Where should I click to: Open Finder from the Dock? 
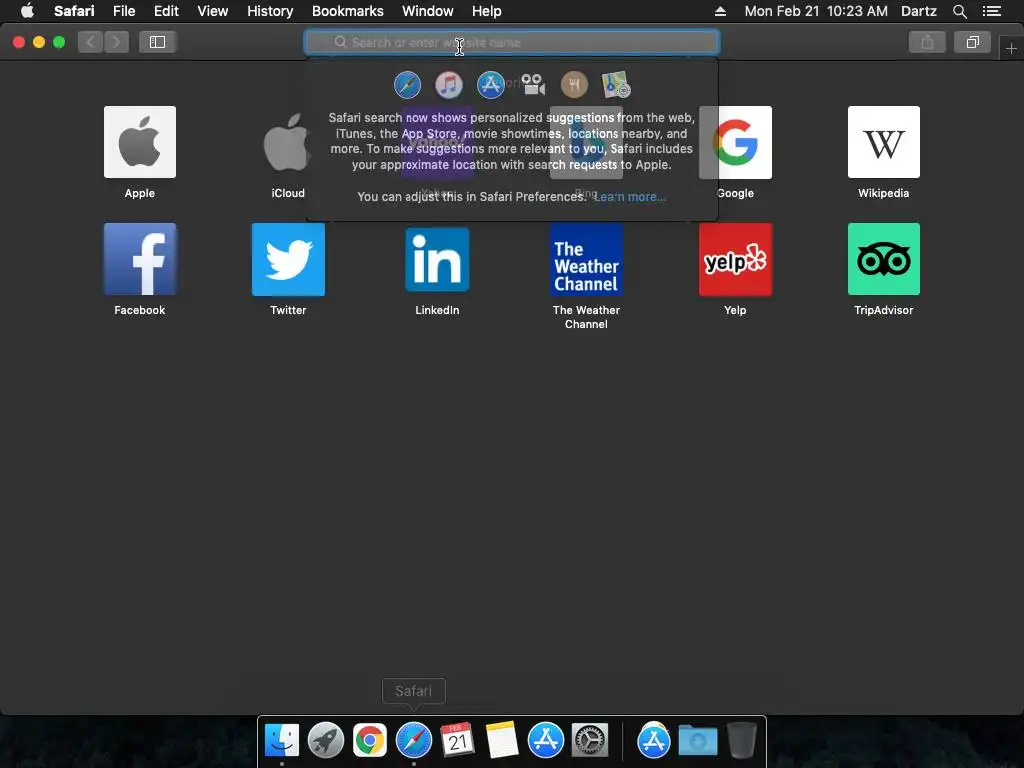click(281, 741)
